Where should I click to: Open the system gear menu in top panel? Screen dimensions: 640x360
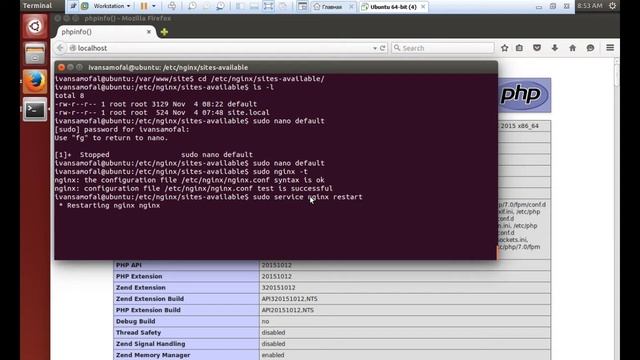point(612,6)
